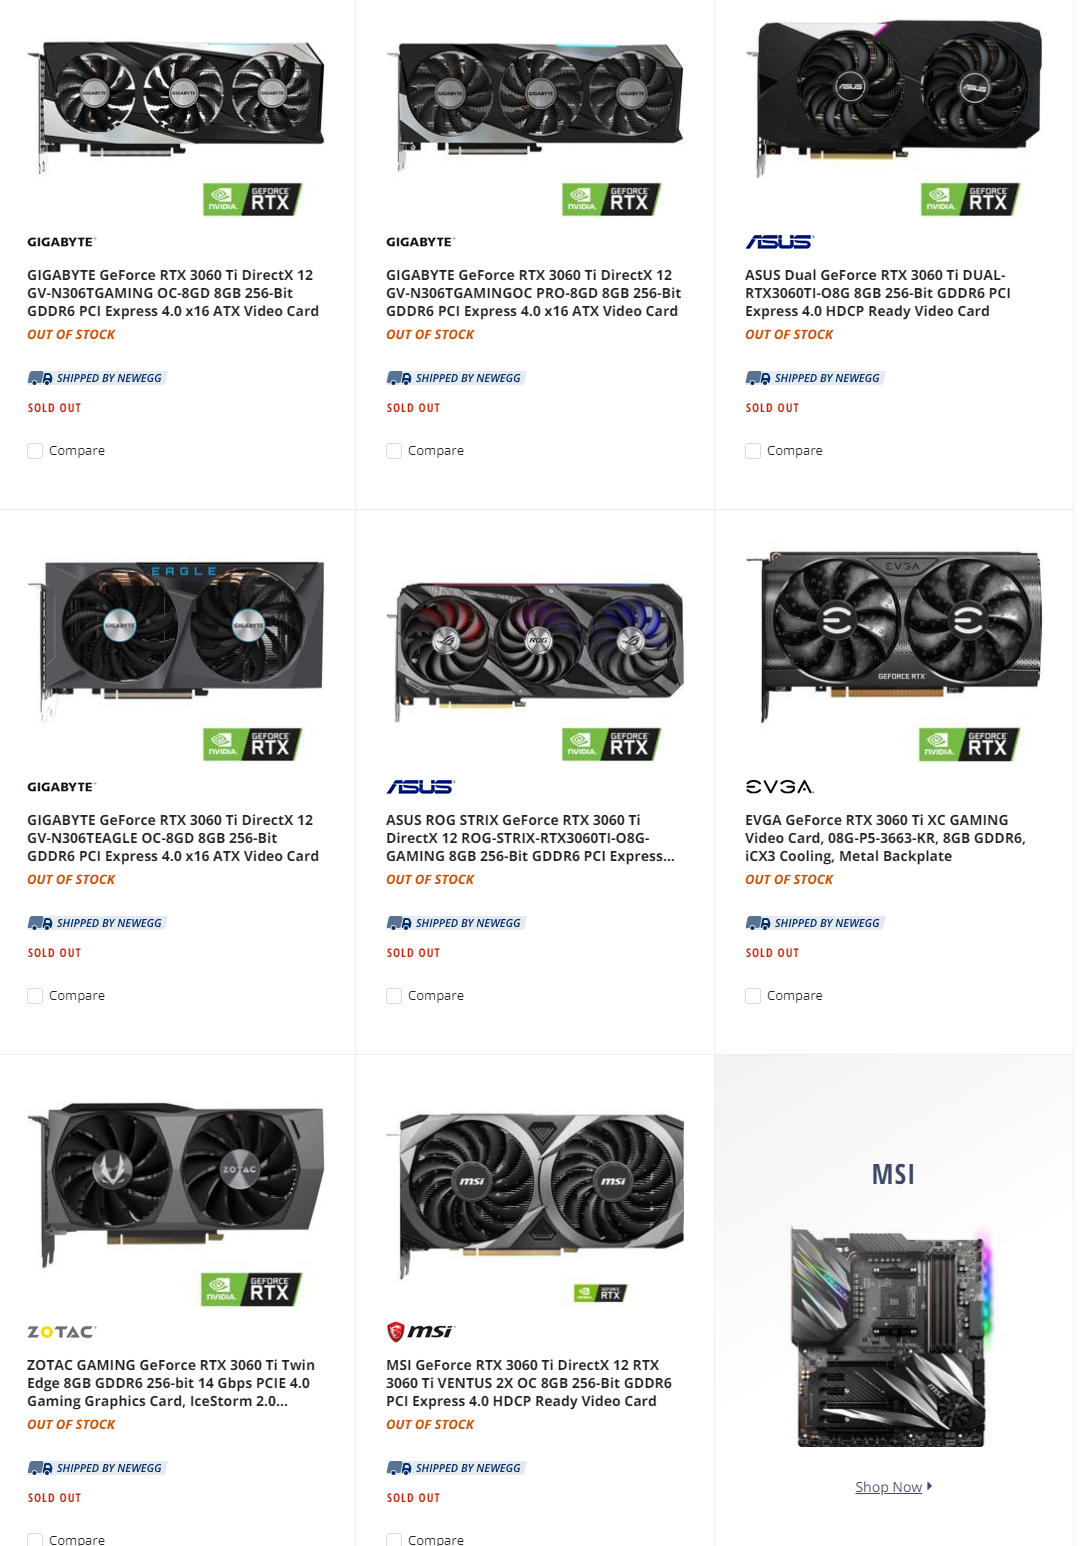Click the EVGA brand logo
The image size is (1082, 1546).
click(779, 787)
